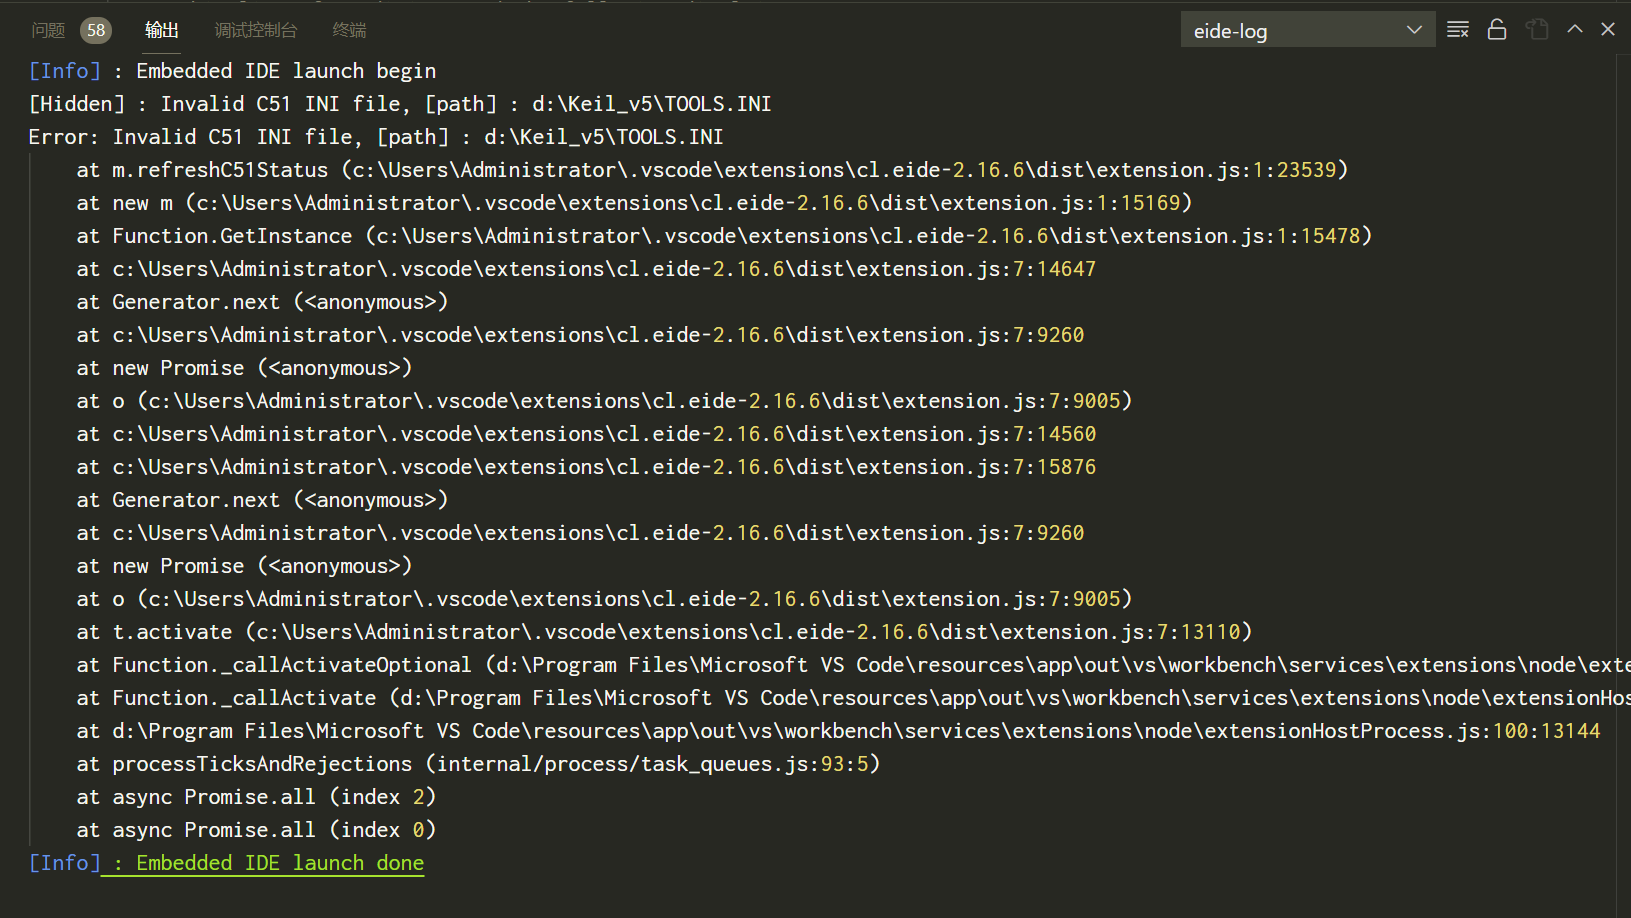
Task: Click the problems counter badge showing 58
Action: tap(96, 30)
